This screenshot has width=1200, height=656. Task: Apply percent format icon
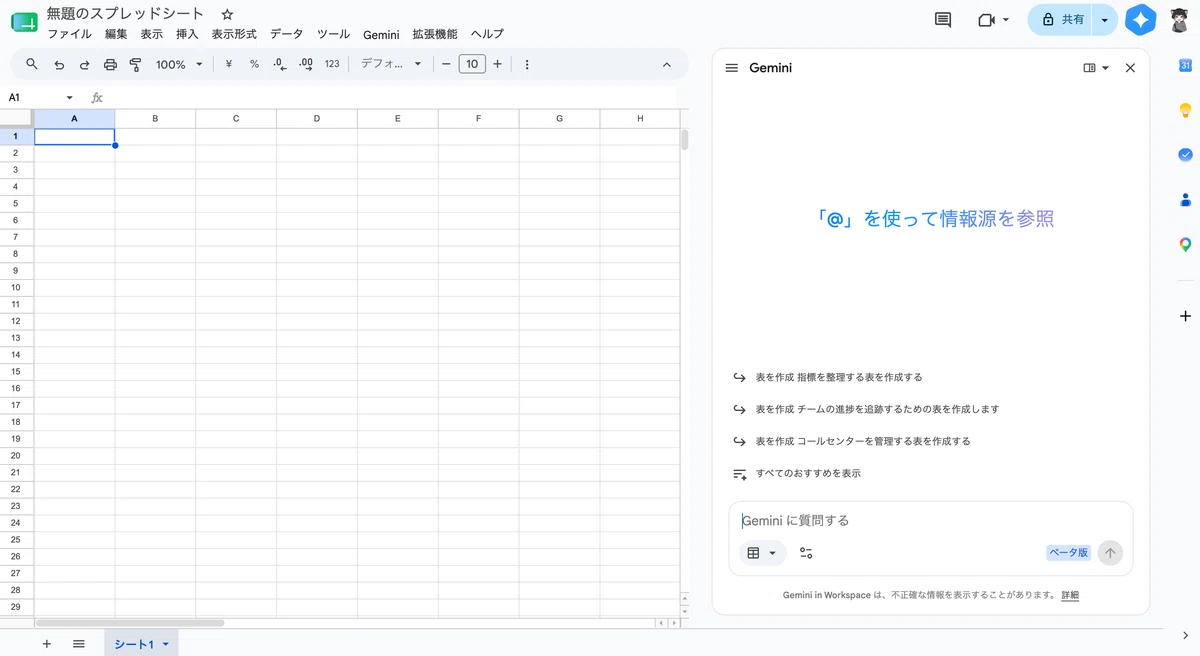click(254, 64)
